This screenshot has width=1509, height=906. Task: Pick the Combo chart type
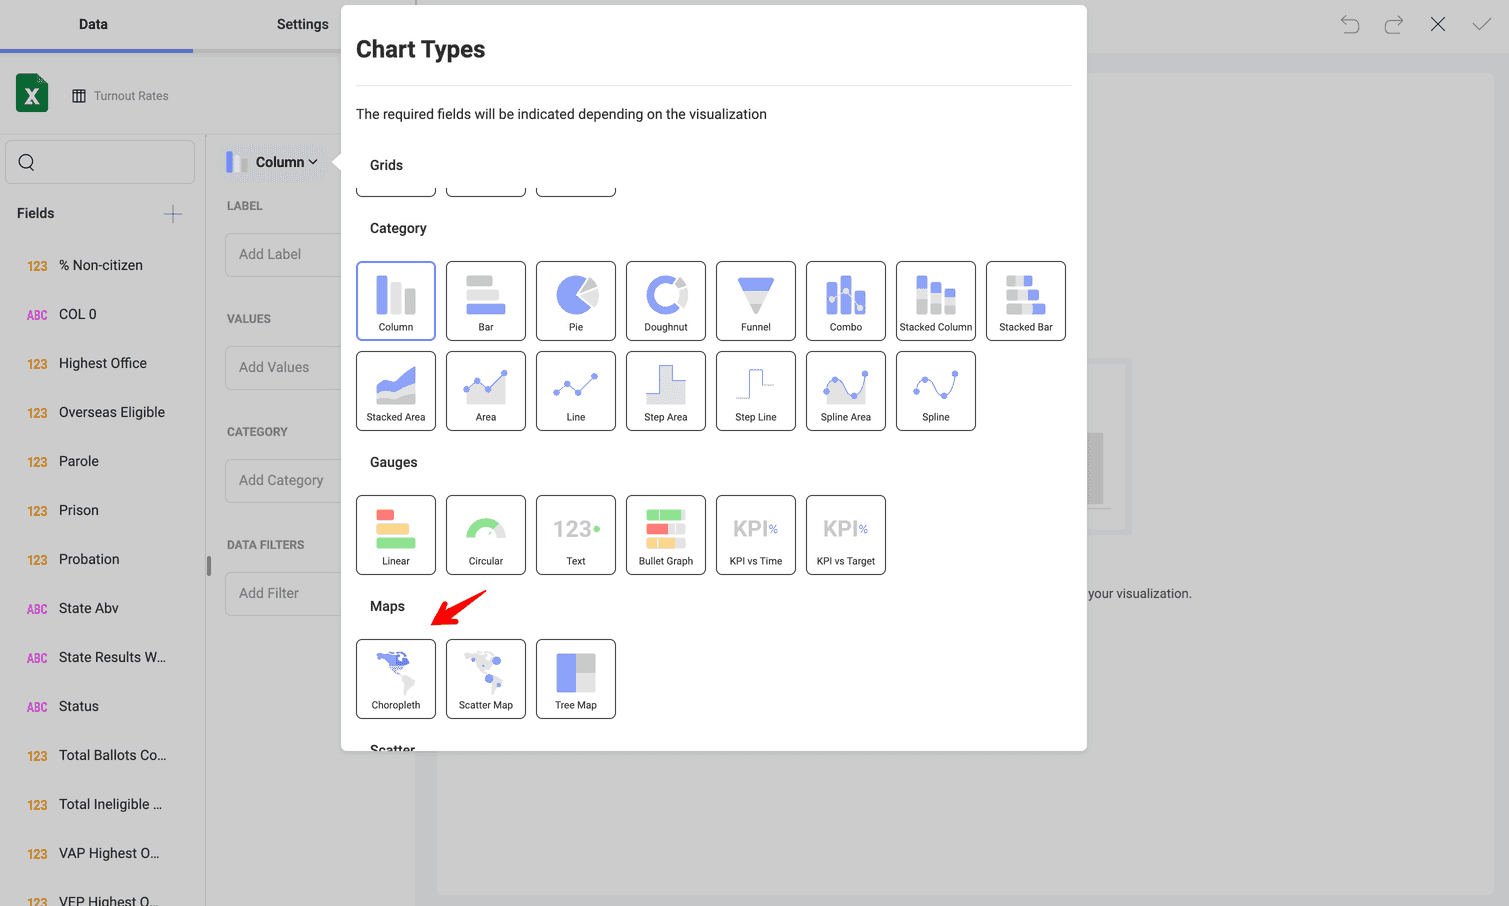pos(846,301)
